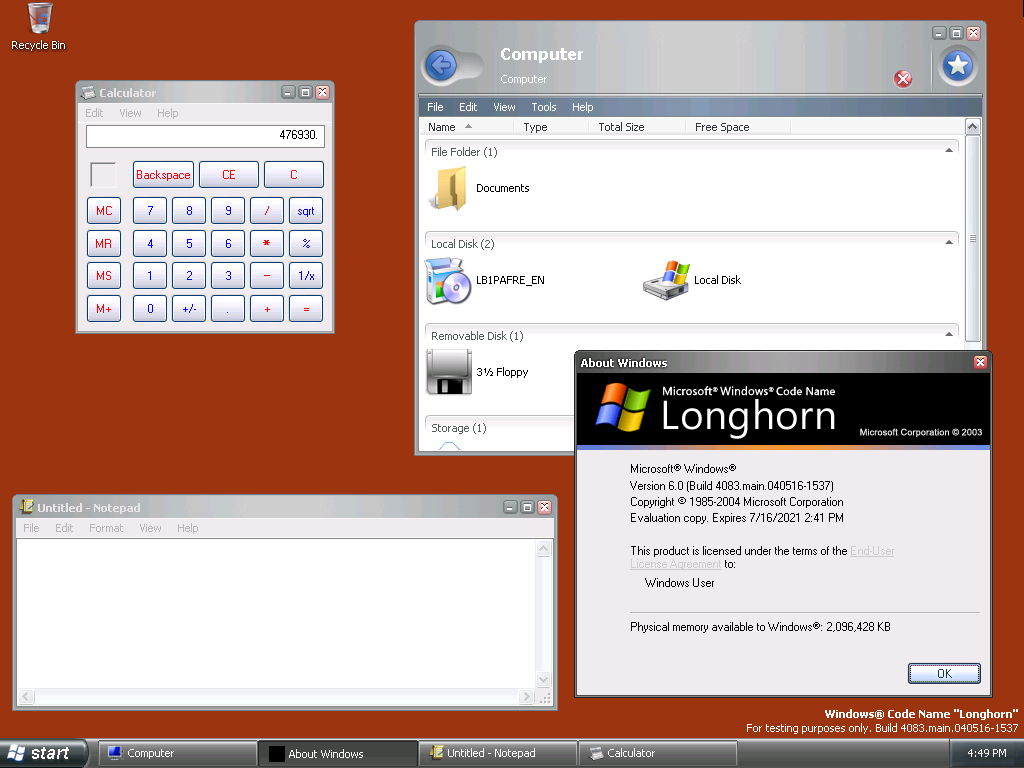The width and height of the screenshot is (1024, 768).
Task: Click the blue back arrow in Computer window
Action: [441, 65]
